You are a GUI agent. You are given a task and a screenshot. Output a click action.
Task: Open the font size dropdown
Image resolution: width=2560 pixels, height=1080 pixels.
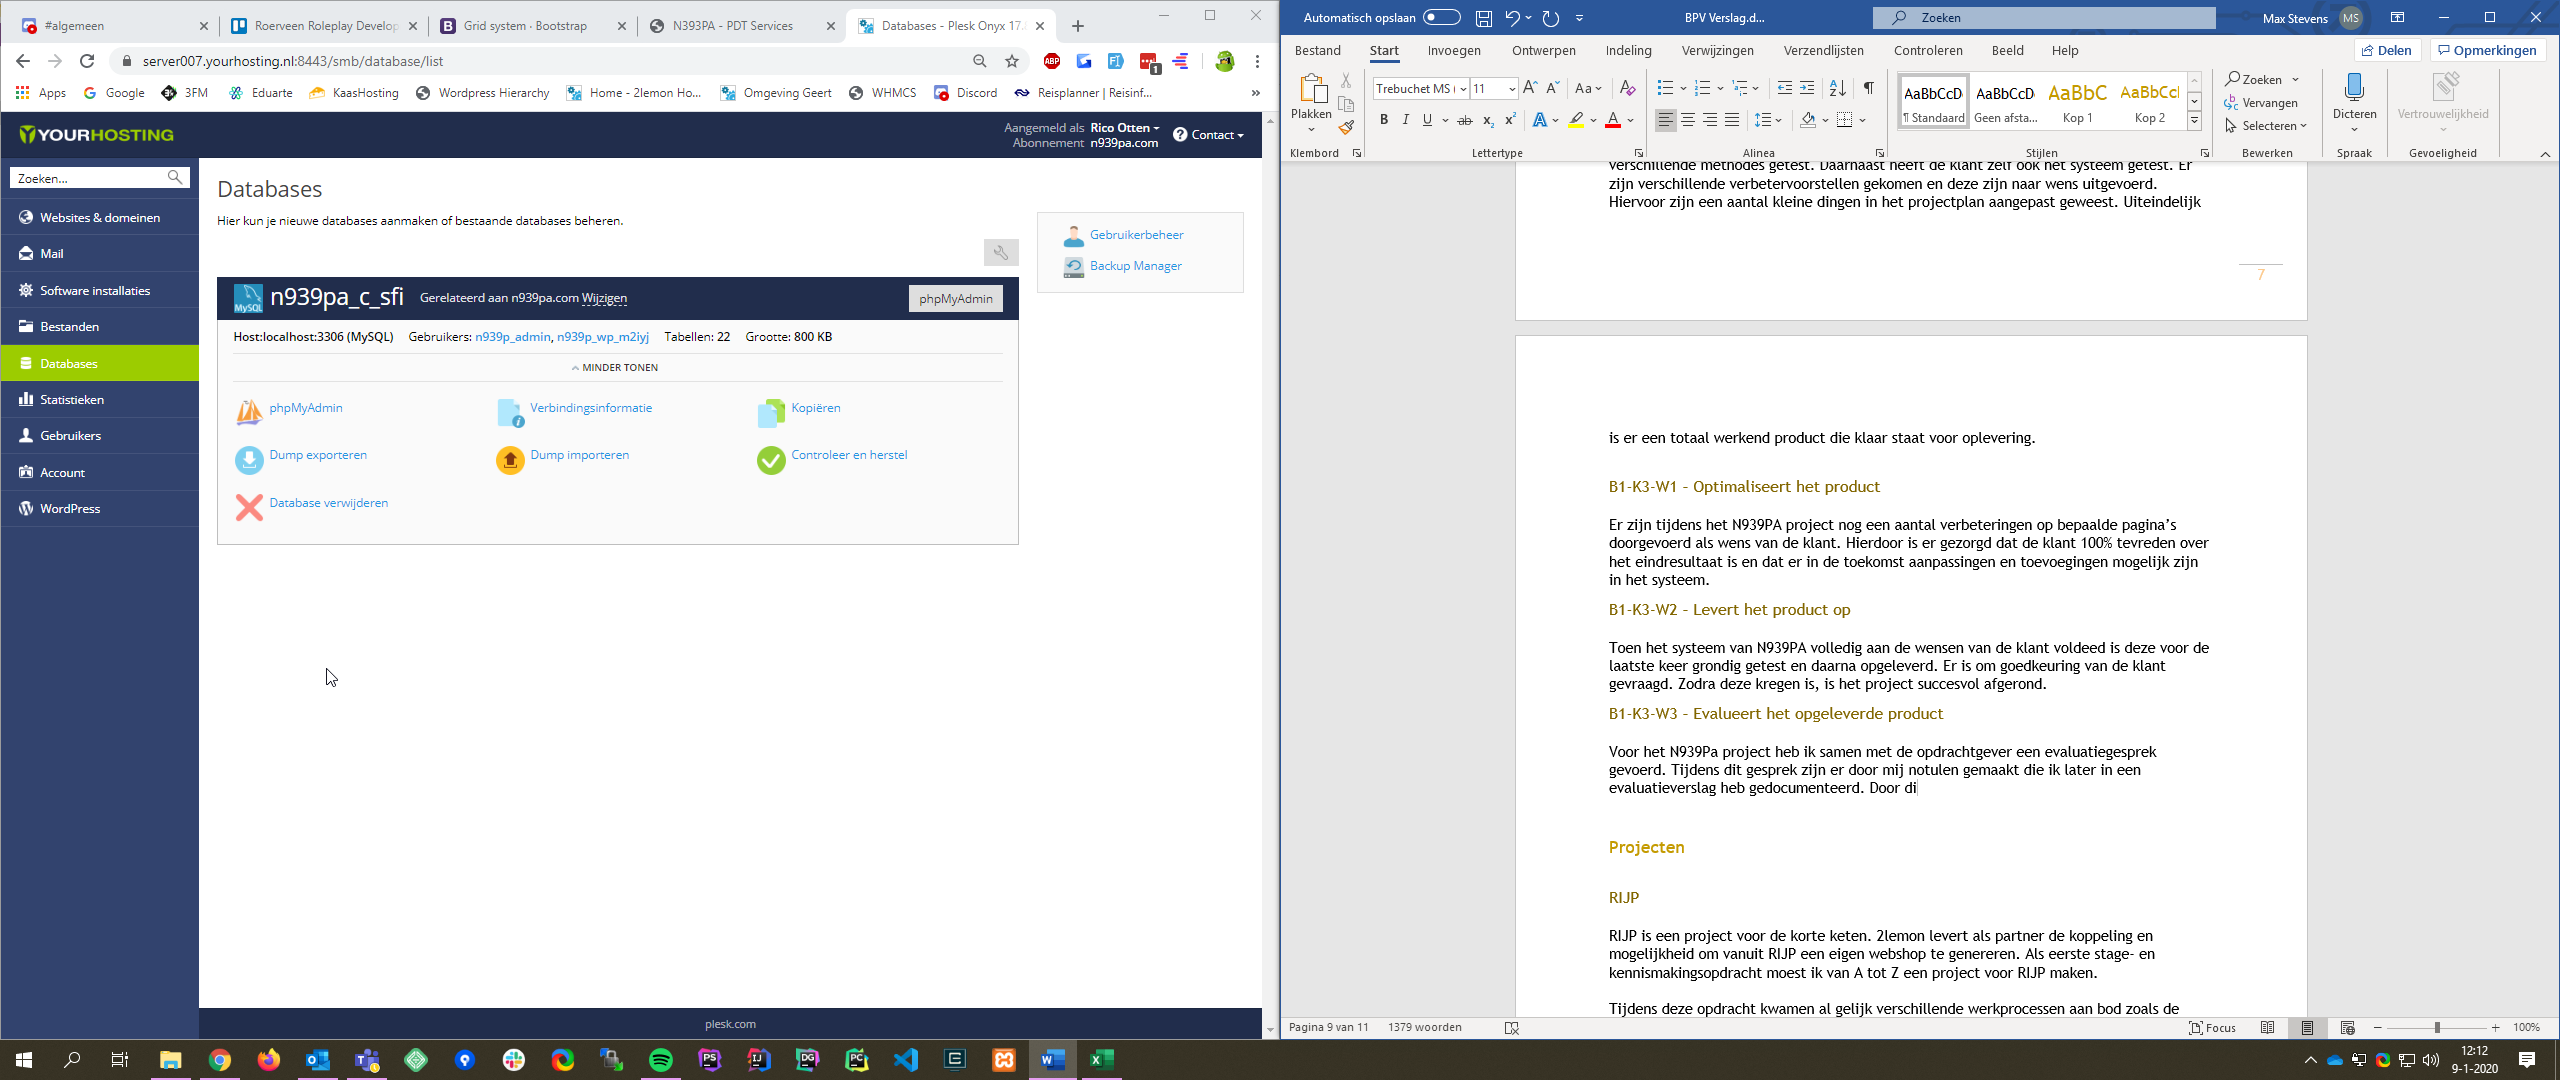coord(1511,89)
